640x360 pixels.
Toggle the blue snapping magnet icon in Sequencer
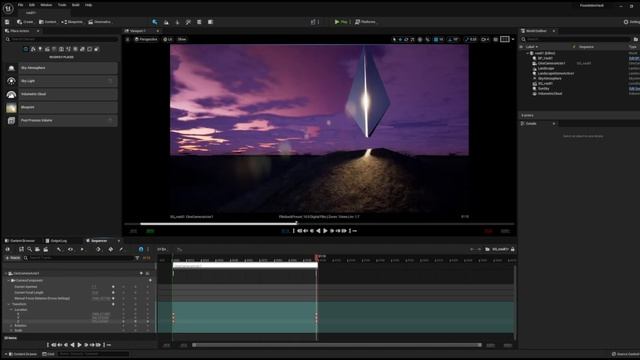click(x=141, y=249)
